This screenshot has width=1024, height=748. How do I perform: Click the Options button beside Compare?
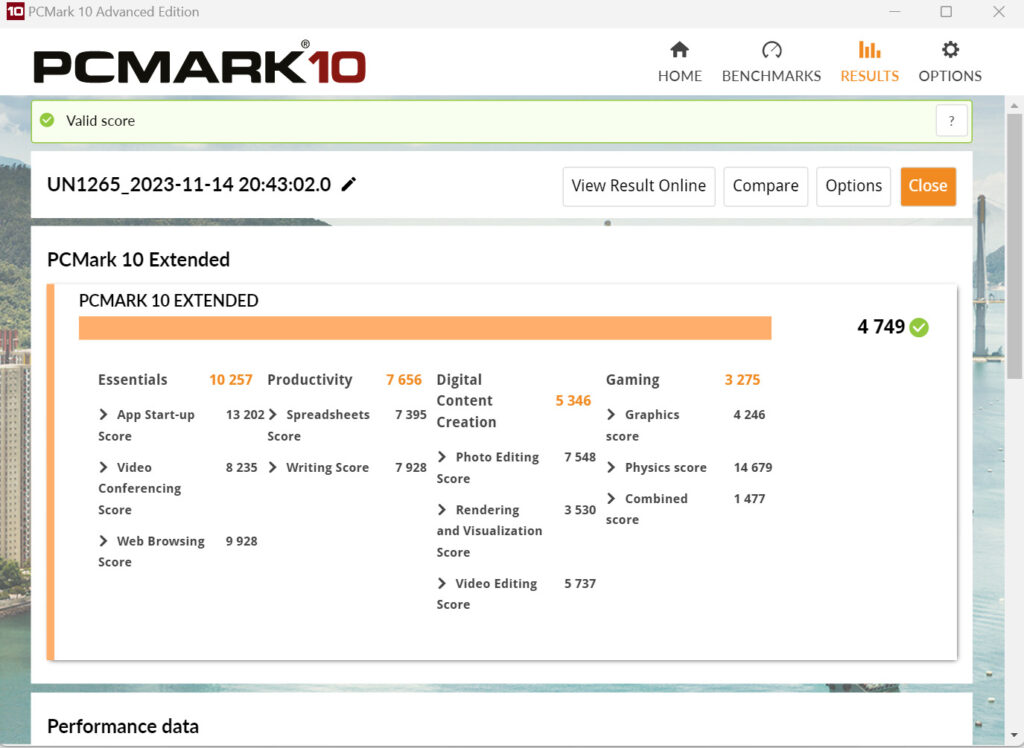[854, 186]
